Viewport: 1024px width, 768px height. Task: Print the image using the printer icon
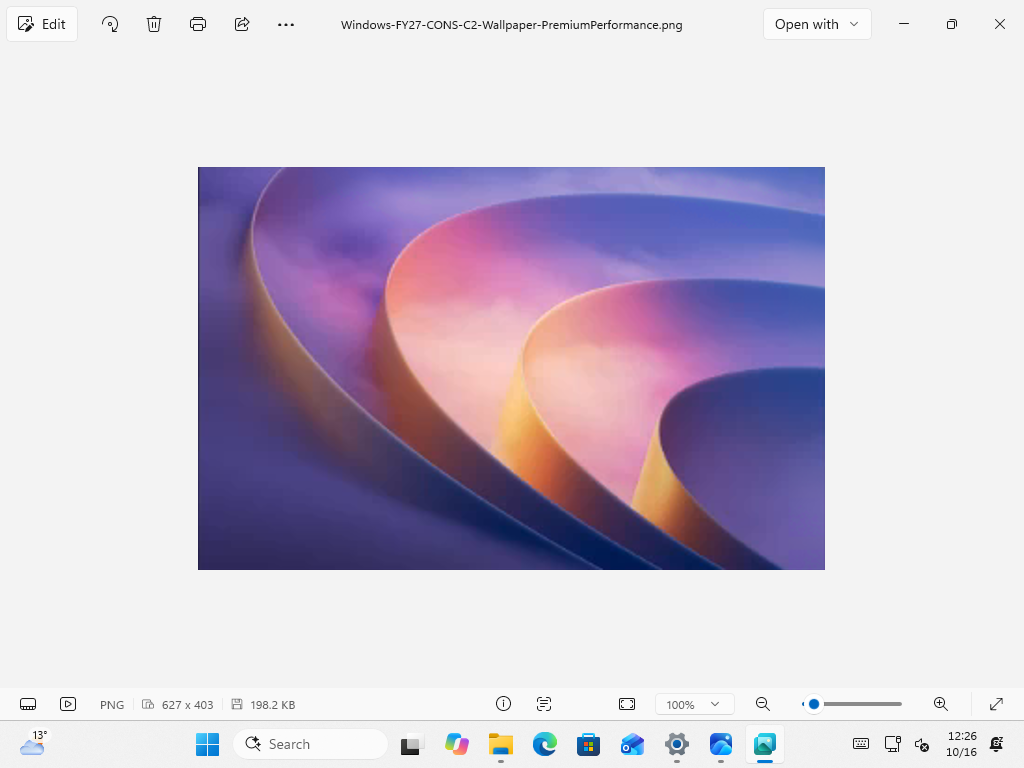(x=198, y=24)
